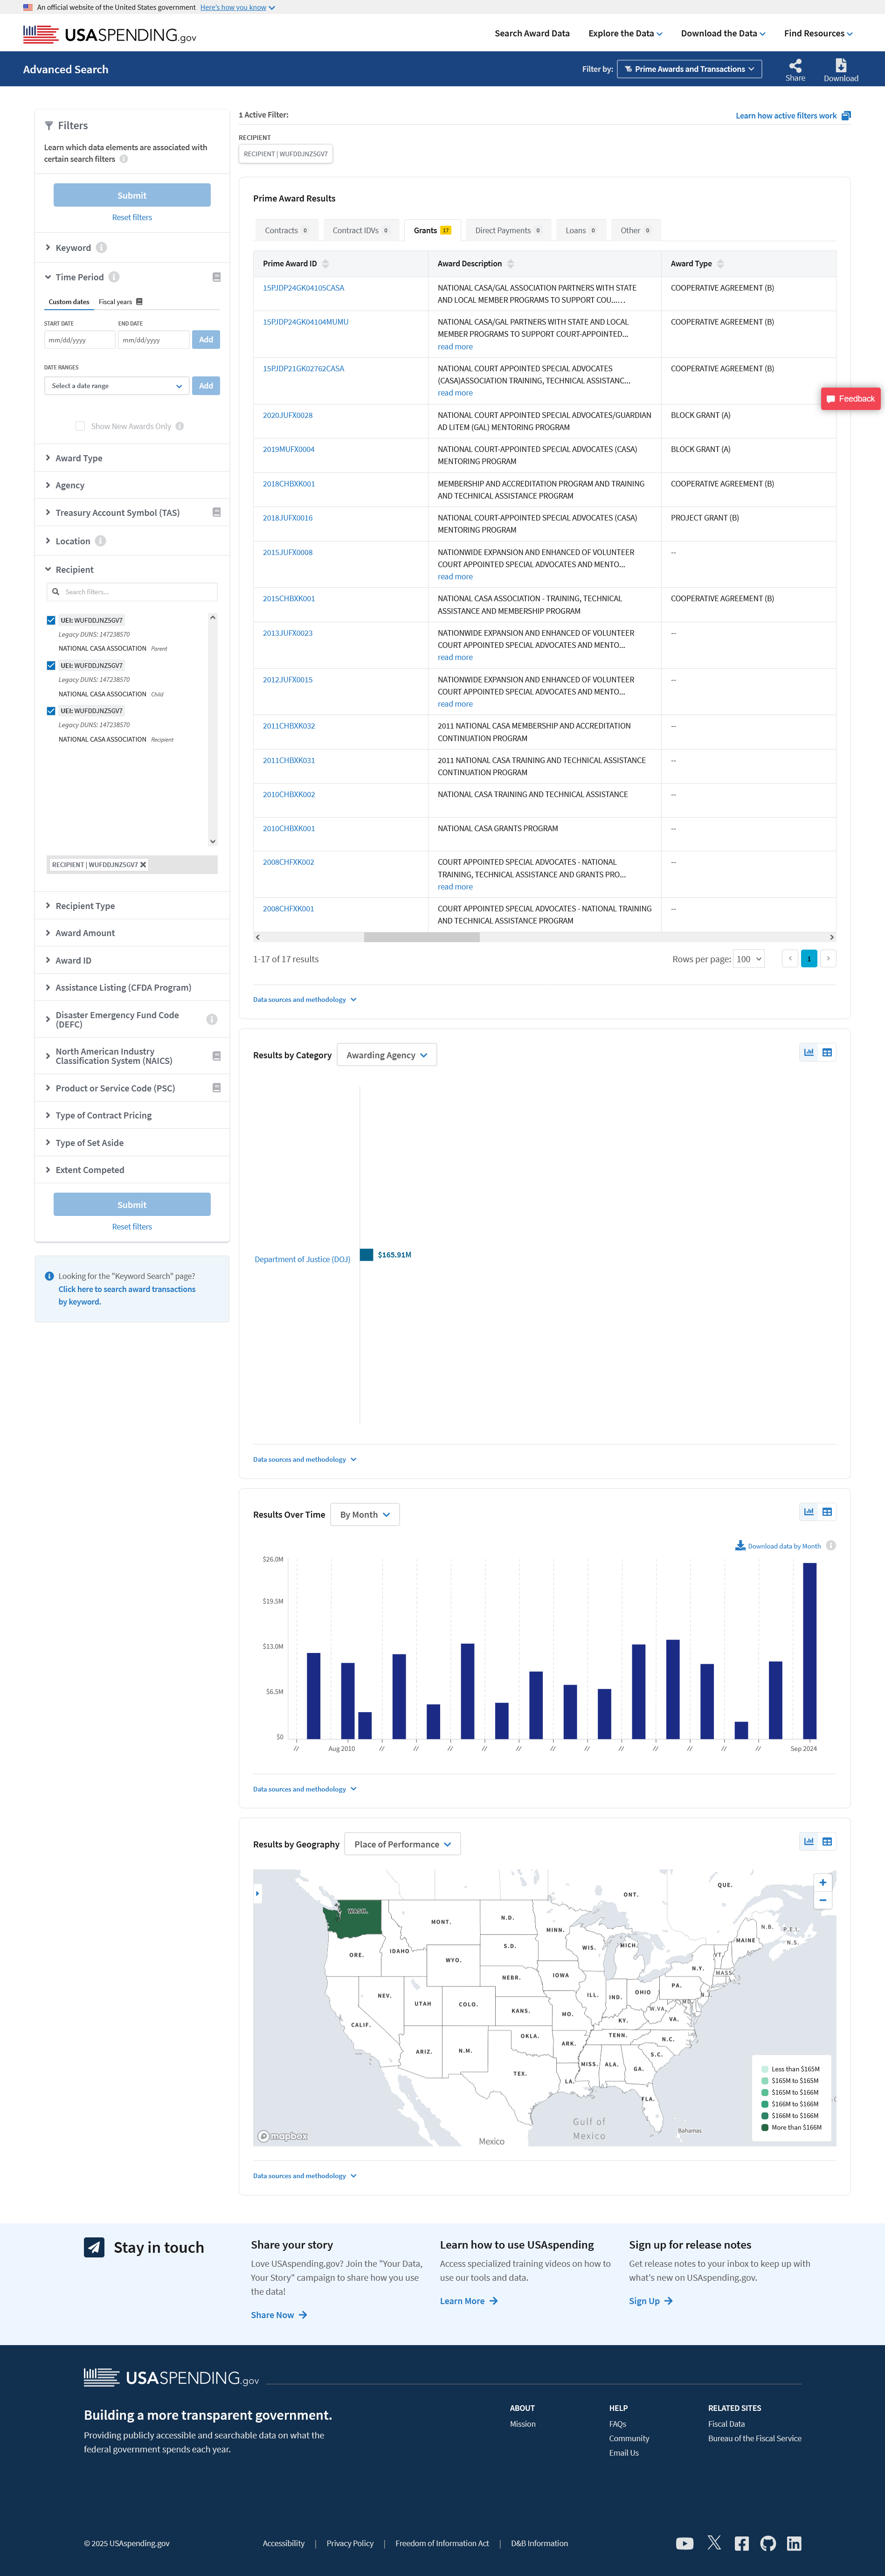The image size is (885, 2576).
Task: Open the Awarding Agency category dropdown
Action: (x=387, y=1055)
